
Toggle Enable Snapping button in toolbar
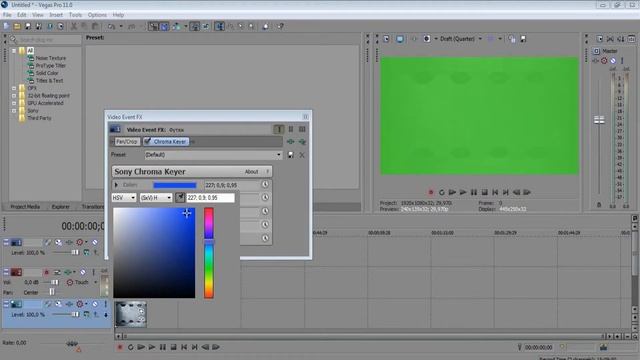153,26
